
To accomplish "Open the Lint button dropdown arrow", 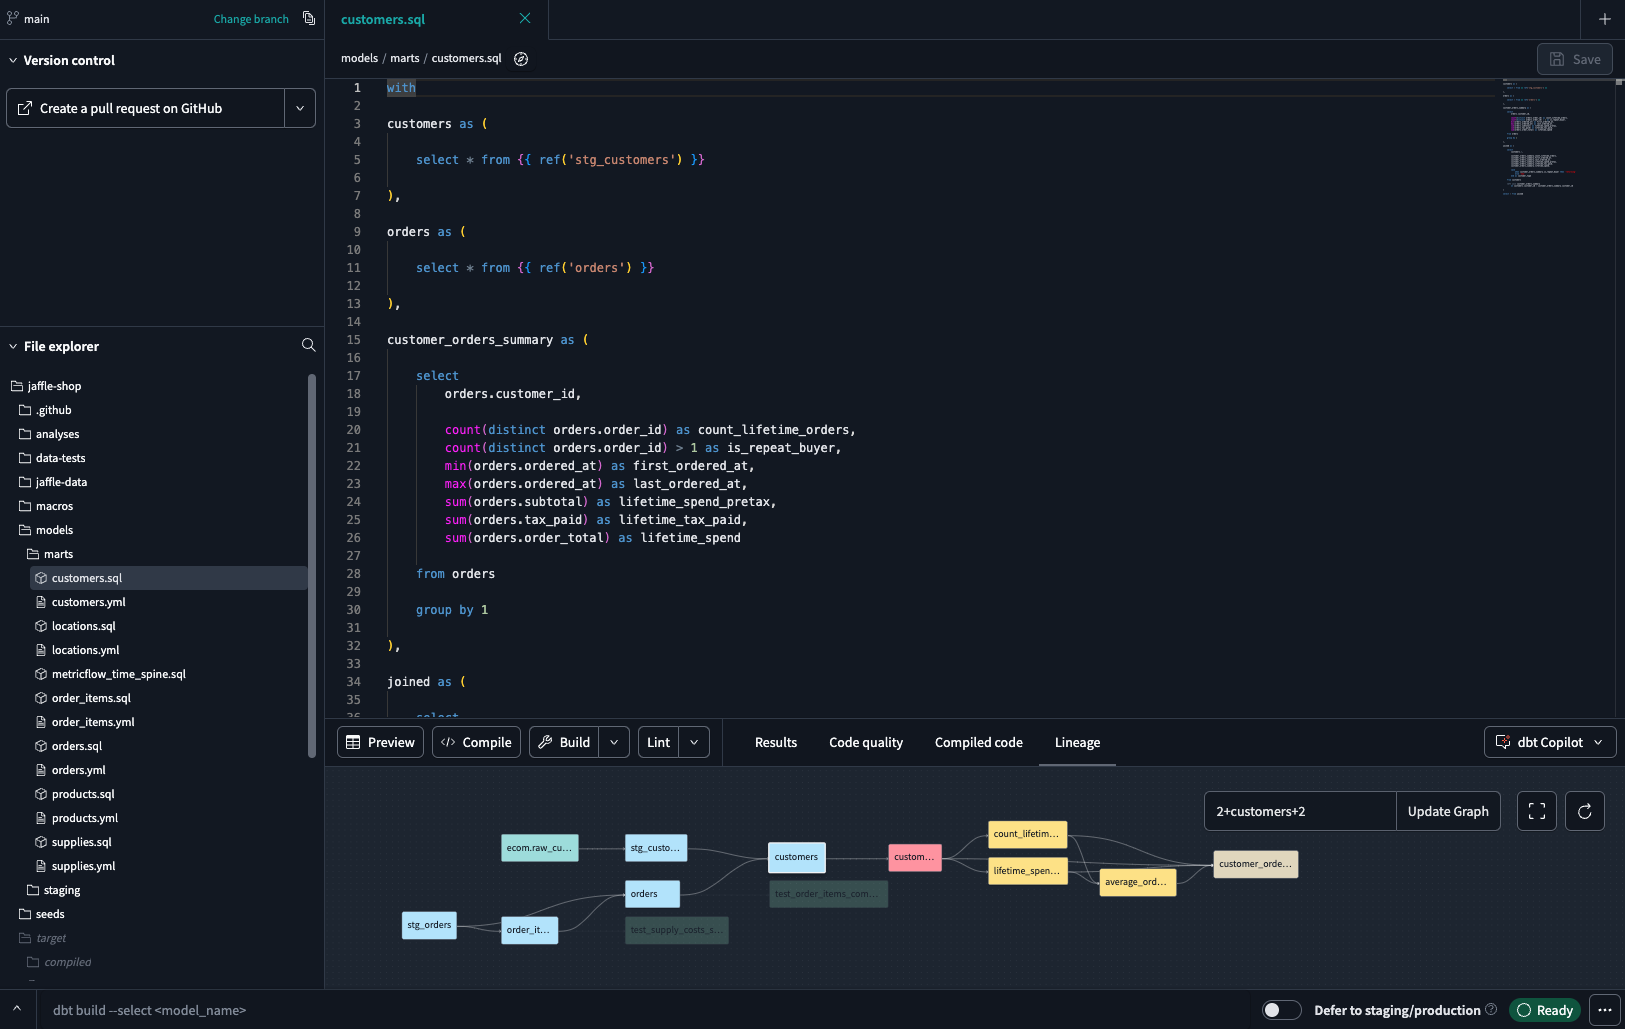I will (x=694, y=742).
